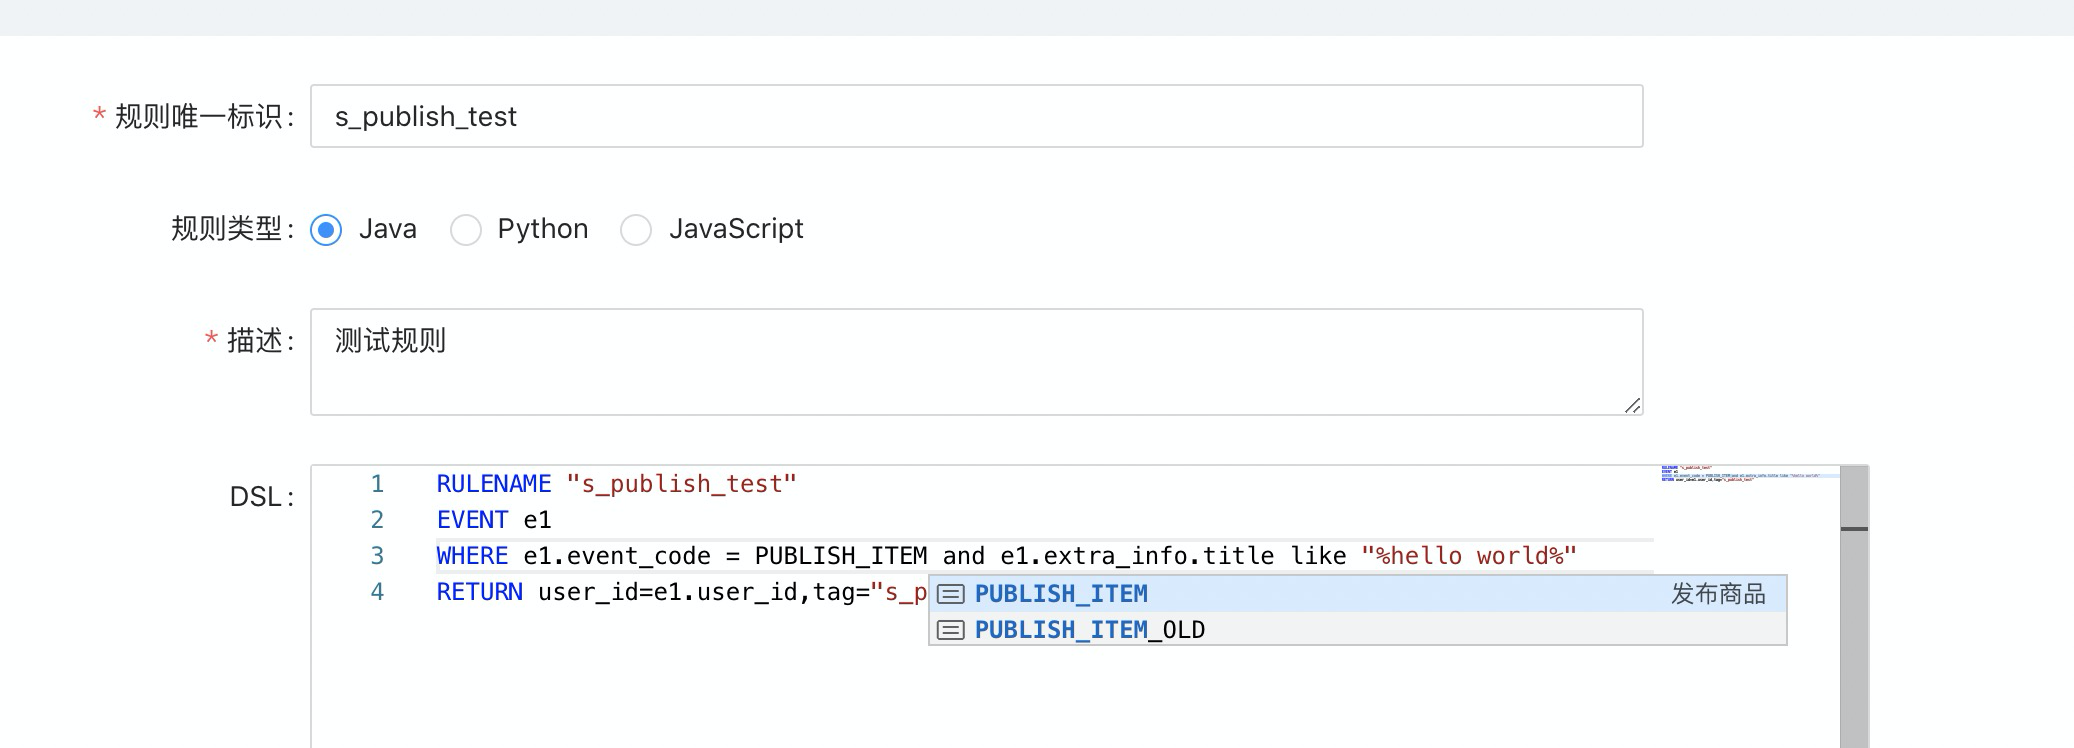Select the Java rule type radio button
Screen dimensions: 2074x748
point(326,230)
